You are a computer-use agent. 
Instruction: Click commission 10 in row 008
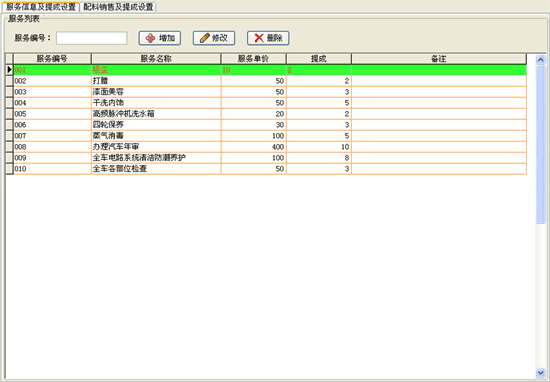click(x=345, y=147)
